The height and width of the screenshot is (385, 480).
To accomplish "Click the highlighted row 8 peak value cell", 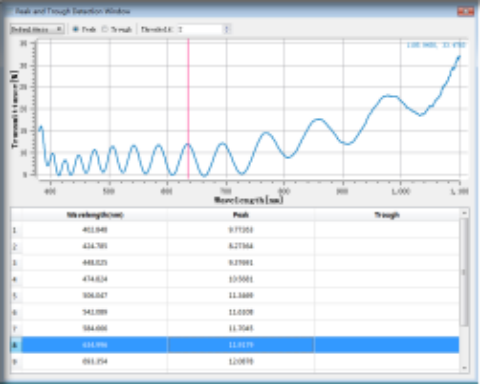I will (241, 345).
